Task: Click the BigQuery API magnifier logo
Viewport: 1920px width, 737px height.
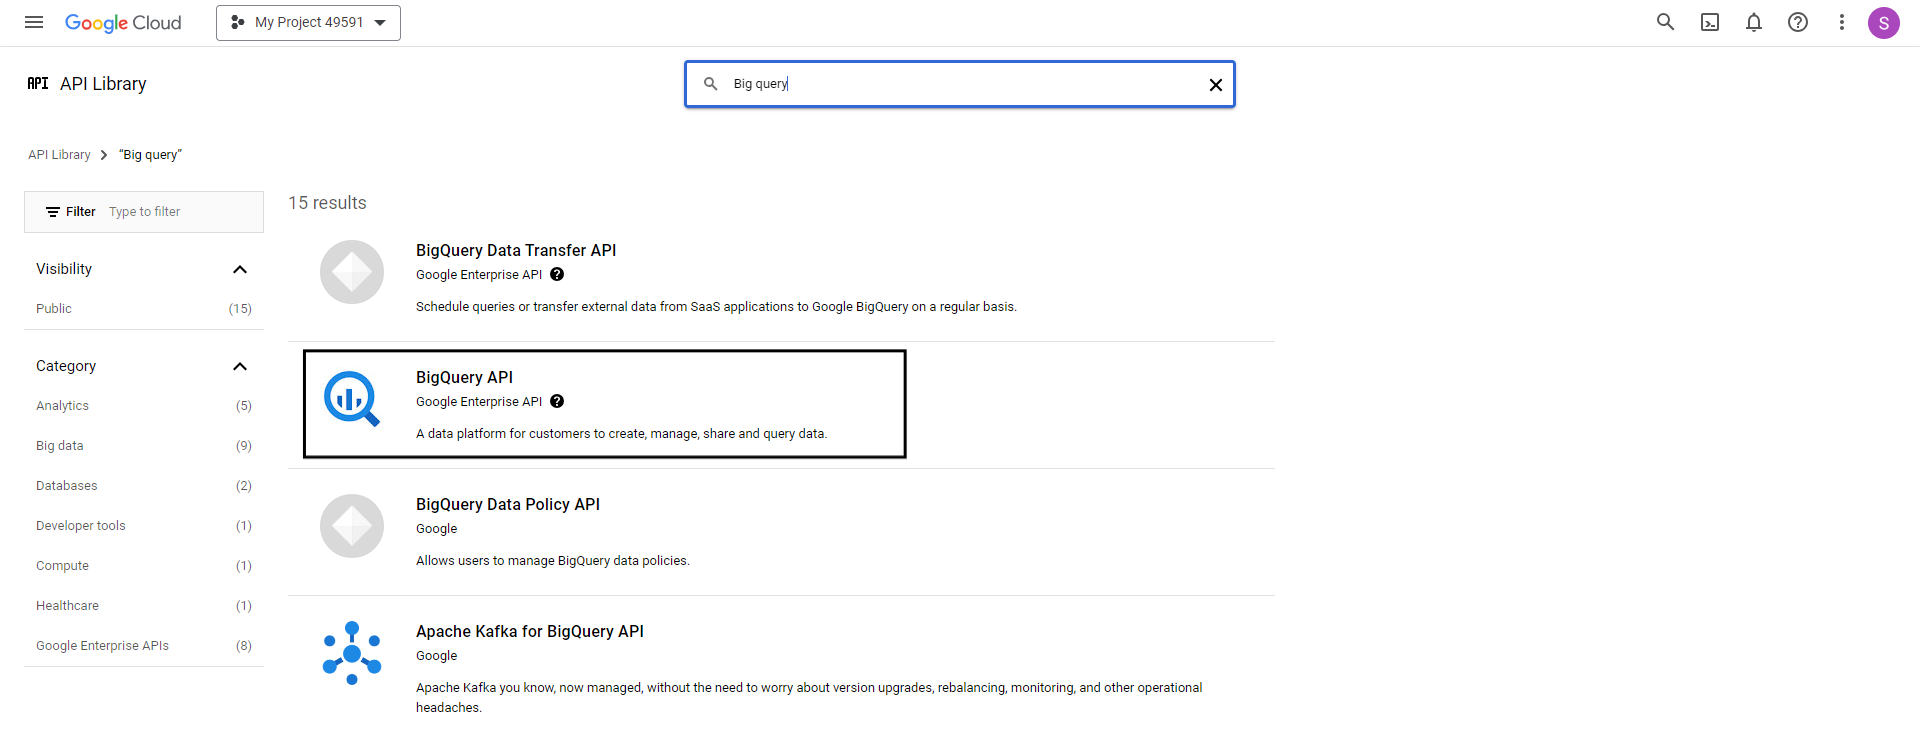Action: tap(352, 399)
